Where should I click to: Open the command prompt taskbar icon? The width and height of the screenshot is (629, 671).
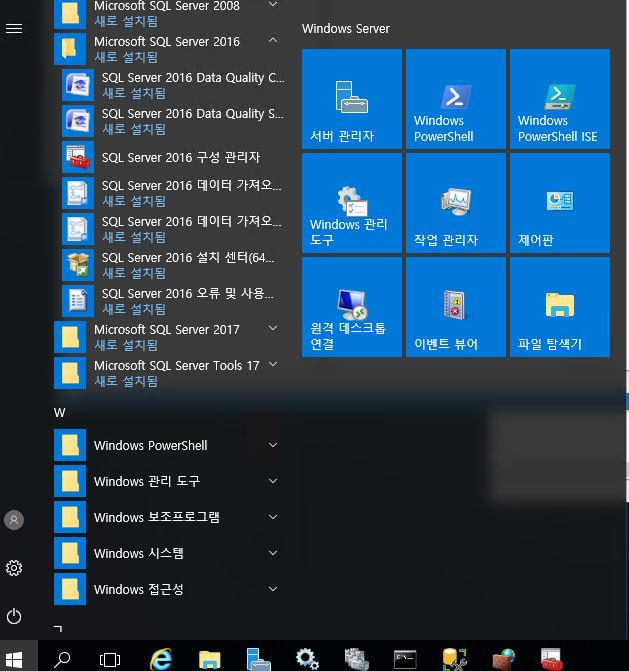(x=405, y=659)
